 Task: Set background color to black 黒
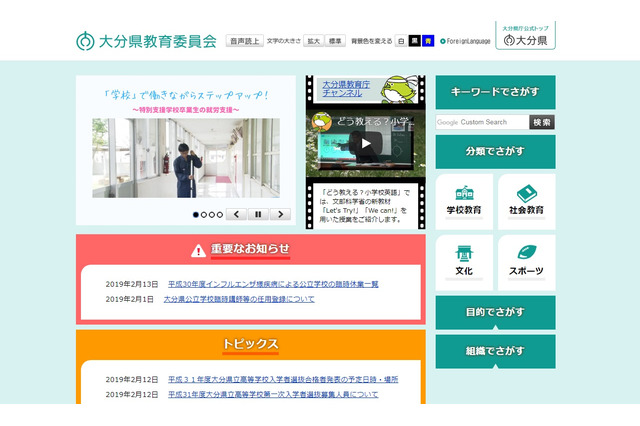pos(414,41)
